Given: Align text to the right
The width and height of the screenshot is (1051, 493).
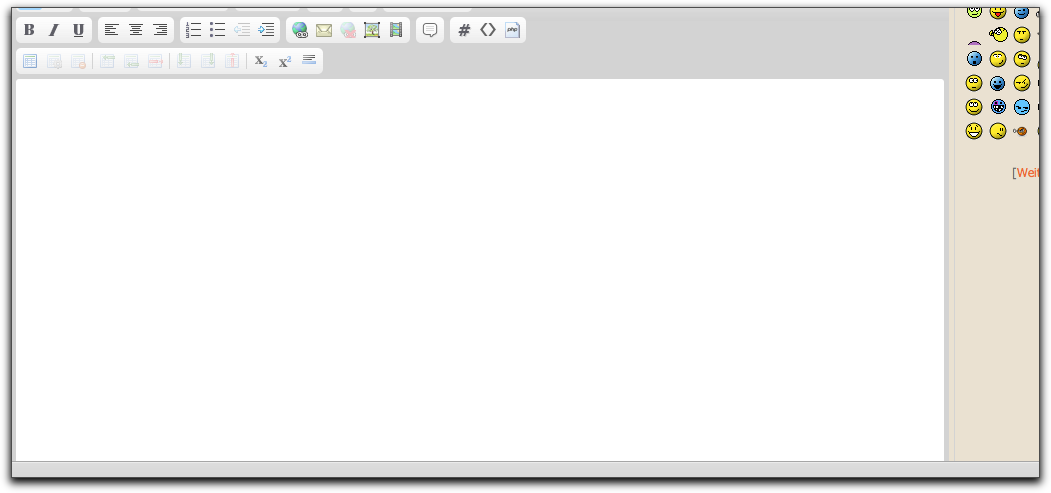Looking at the screenshot, I should [160, 30].
